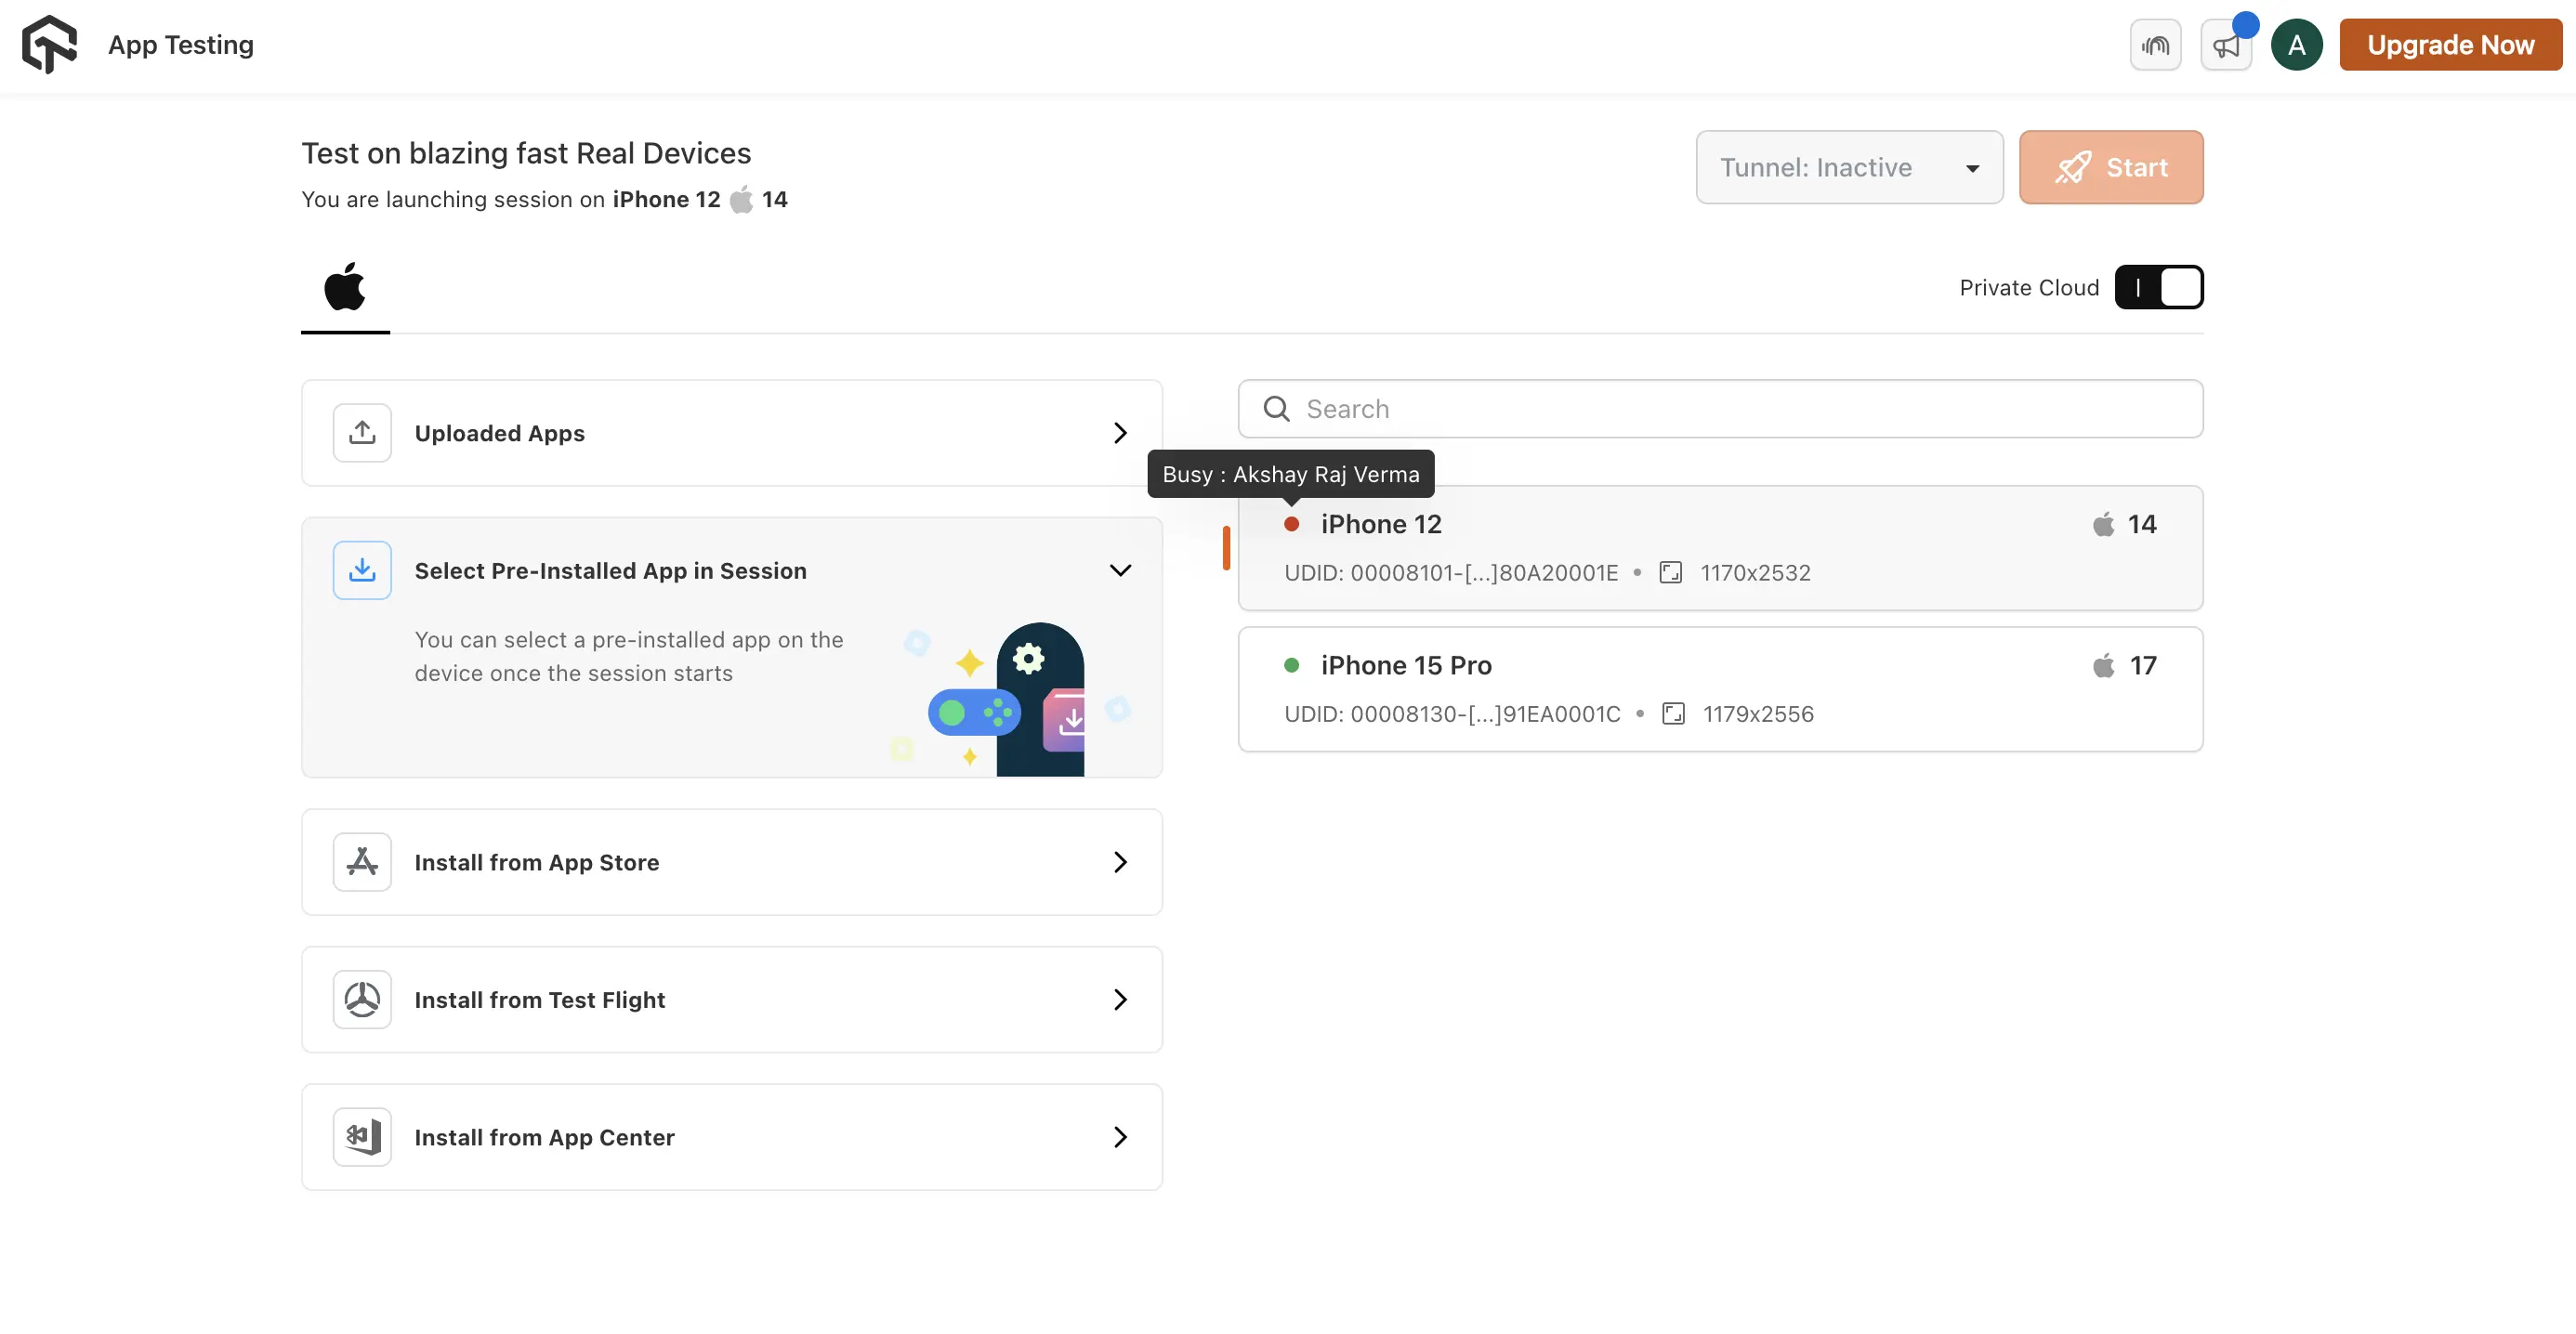This screenshot has width=2576, height=1334.
Task: Expand the Uploaded Apps section
Action: click(x=1120, y=433)
